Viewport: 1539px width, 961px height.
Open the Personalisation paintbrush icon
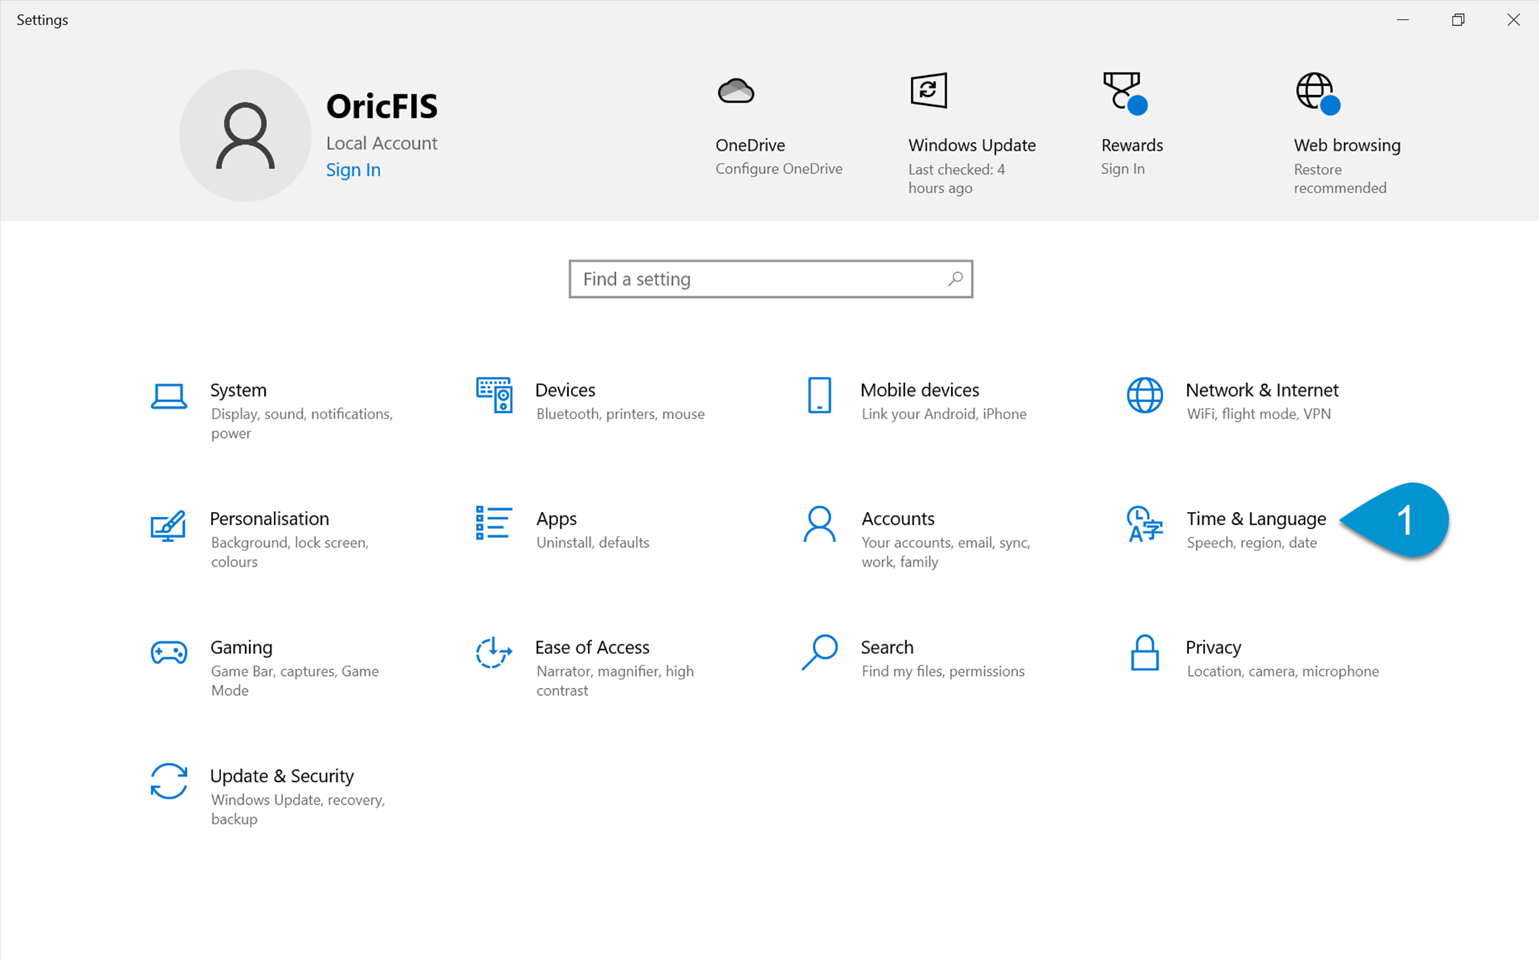pyautogui.click(x=168, y=525)
